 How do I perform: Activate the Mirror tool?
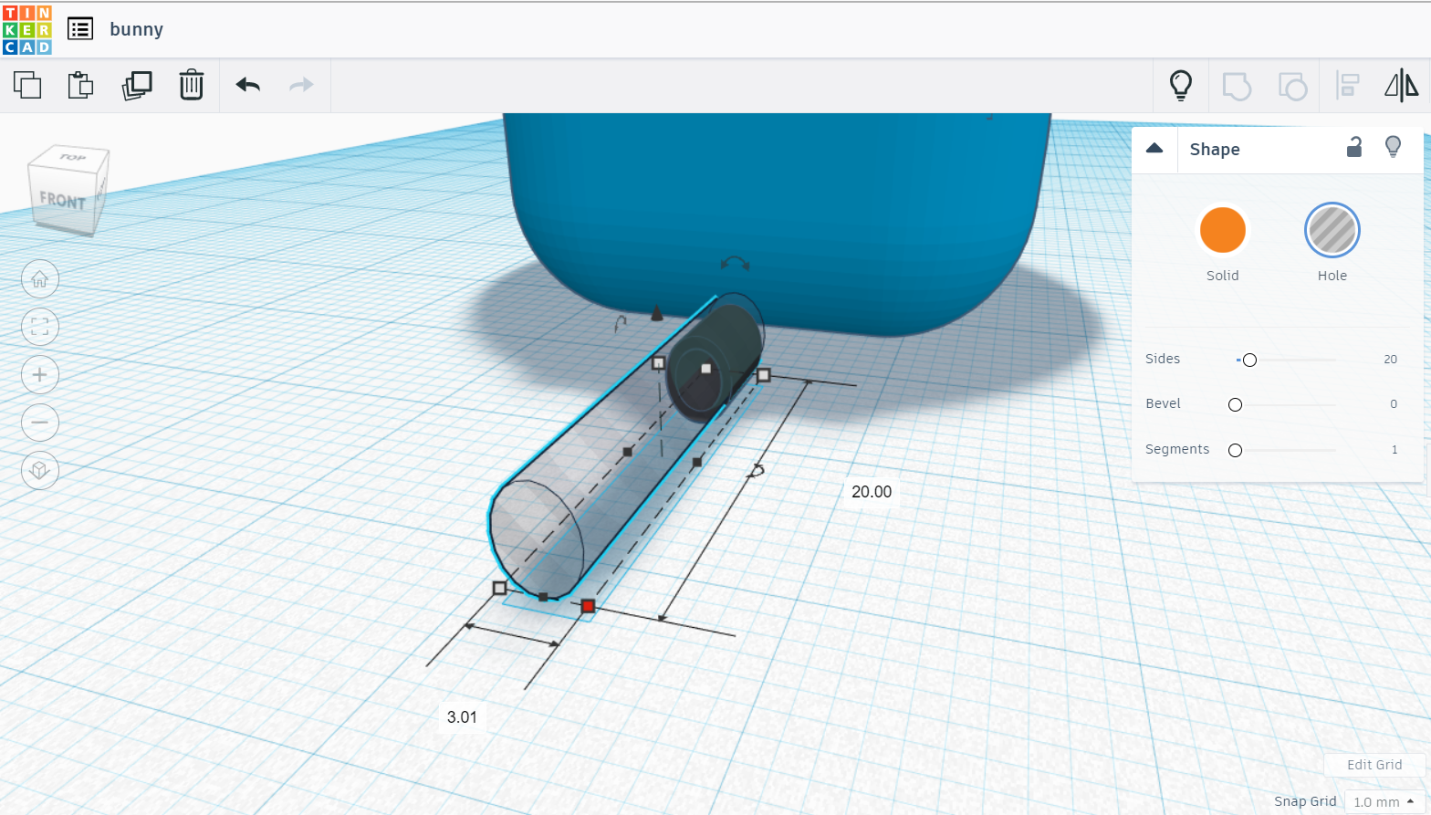pyautogui.click(x=1401, y=86)
